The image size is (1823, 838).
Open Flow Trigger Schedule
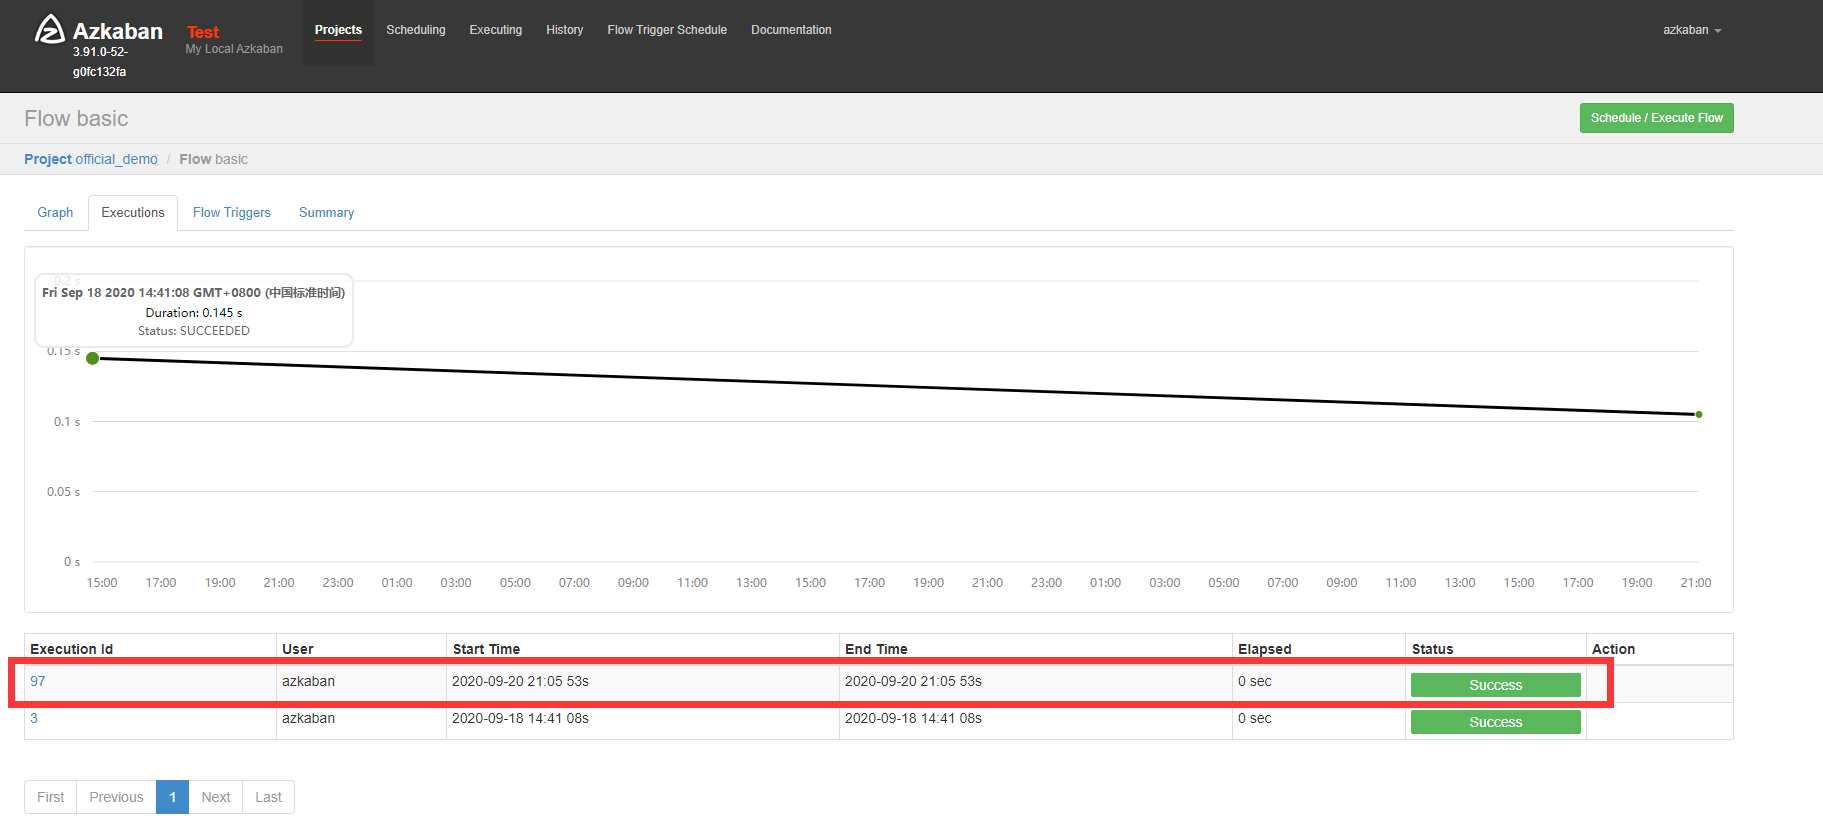667,30
